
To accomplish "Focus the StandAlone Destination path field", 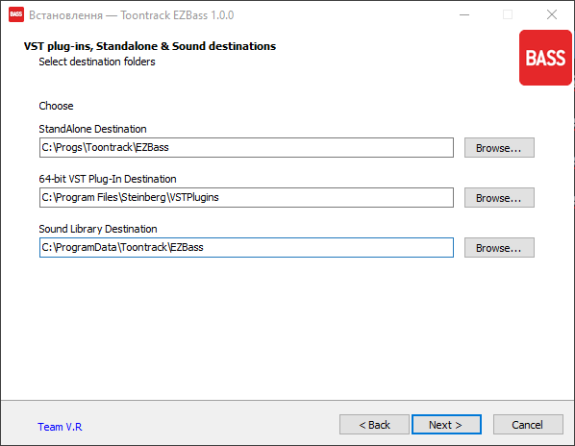I will click(x=246, y=147).
